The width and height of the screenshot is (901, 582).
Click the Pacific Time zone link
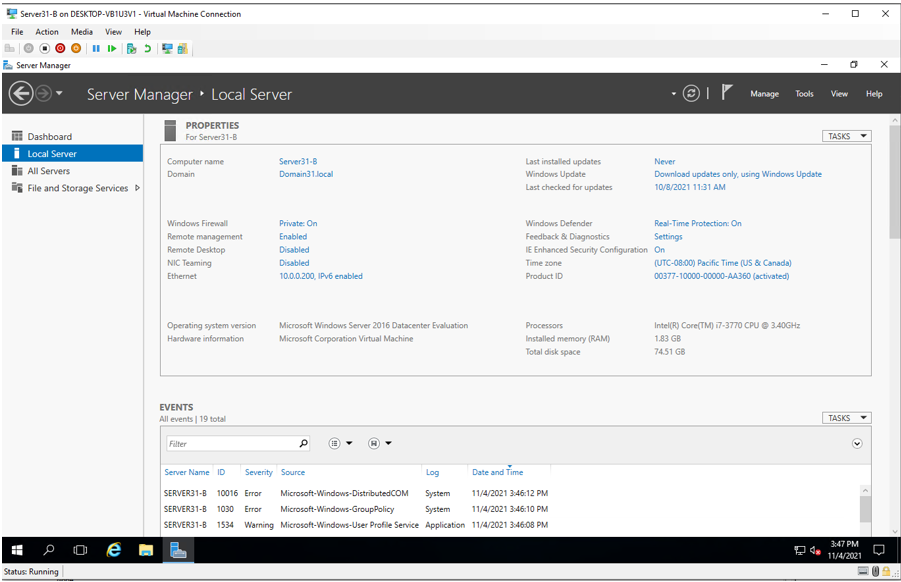click(723, 263)
